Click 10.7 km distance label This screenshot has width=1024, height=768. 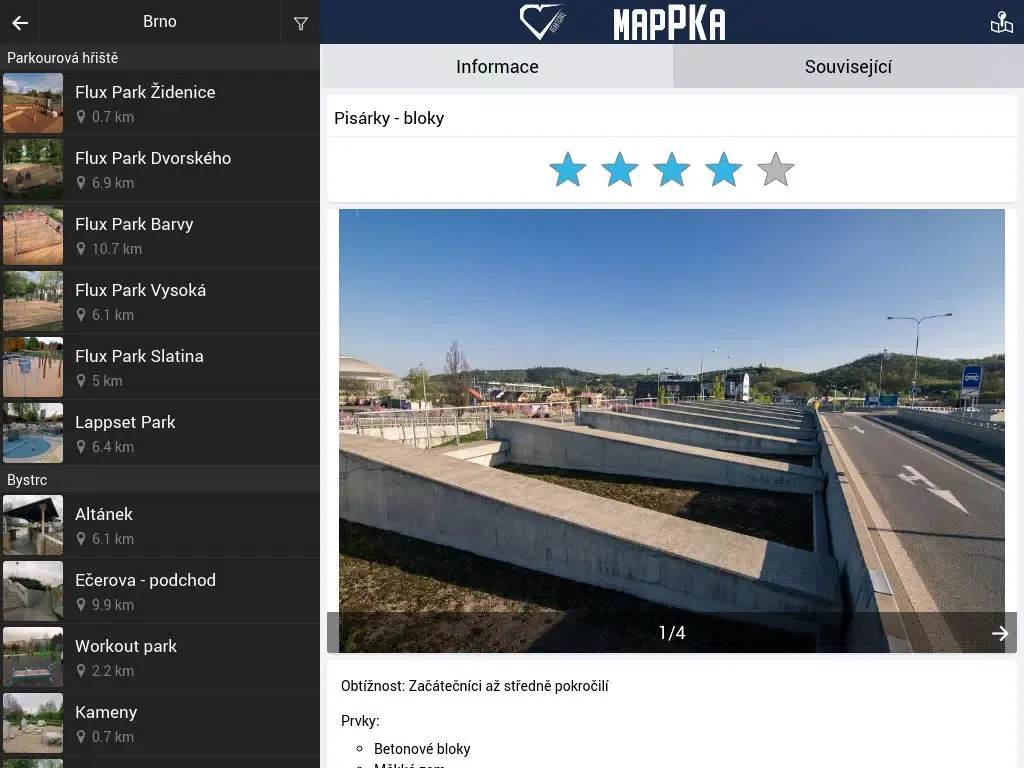116,249
